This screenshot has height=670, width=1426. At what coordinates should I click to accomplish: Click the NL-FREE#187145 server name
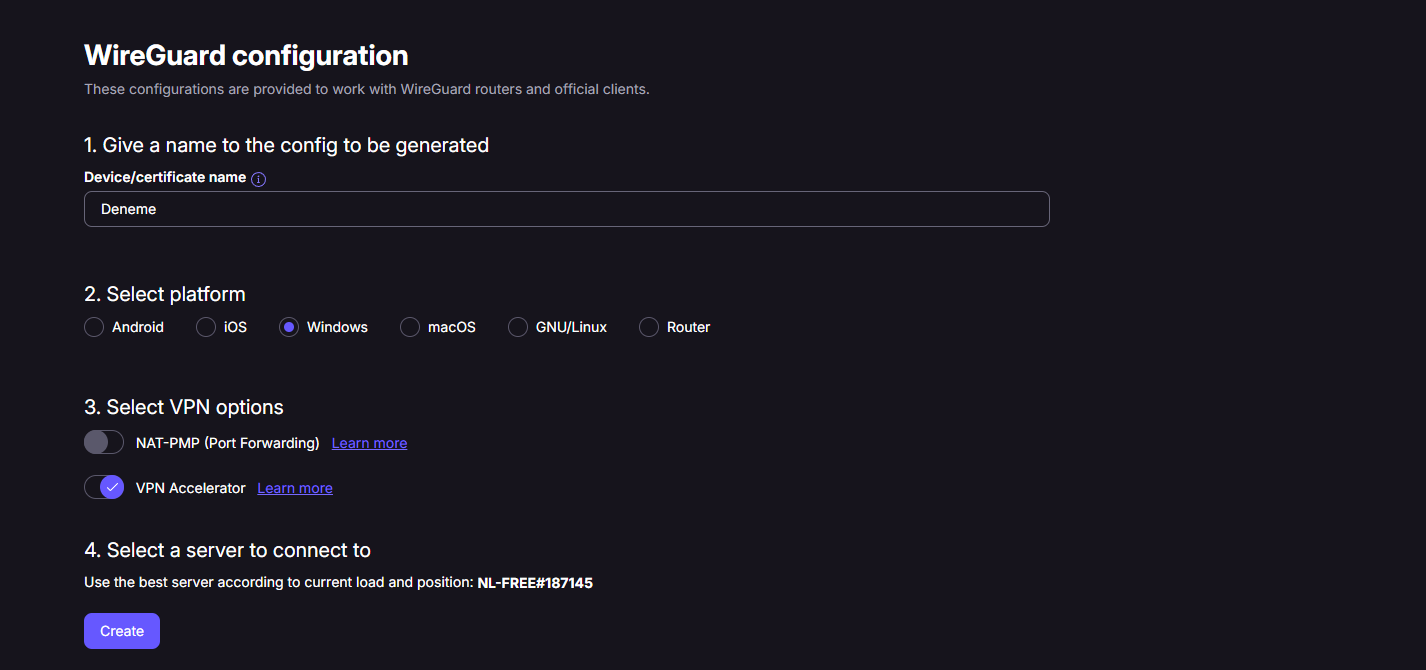coord(535,582)
